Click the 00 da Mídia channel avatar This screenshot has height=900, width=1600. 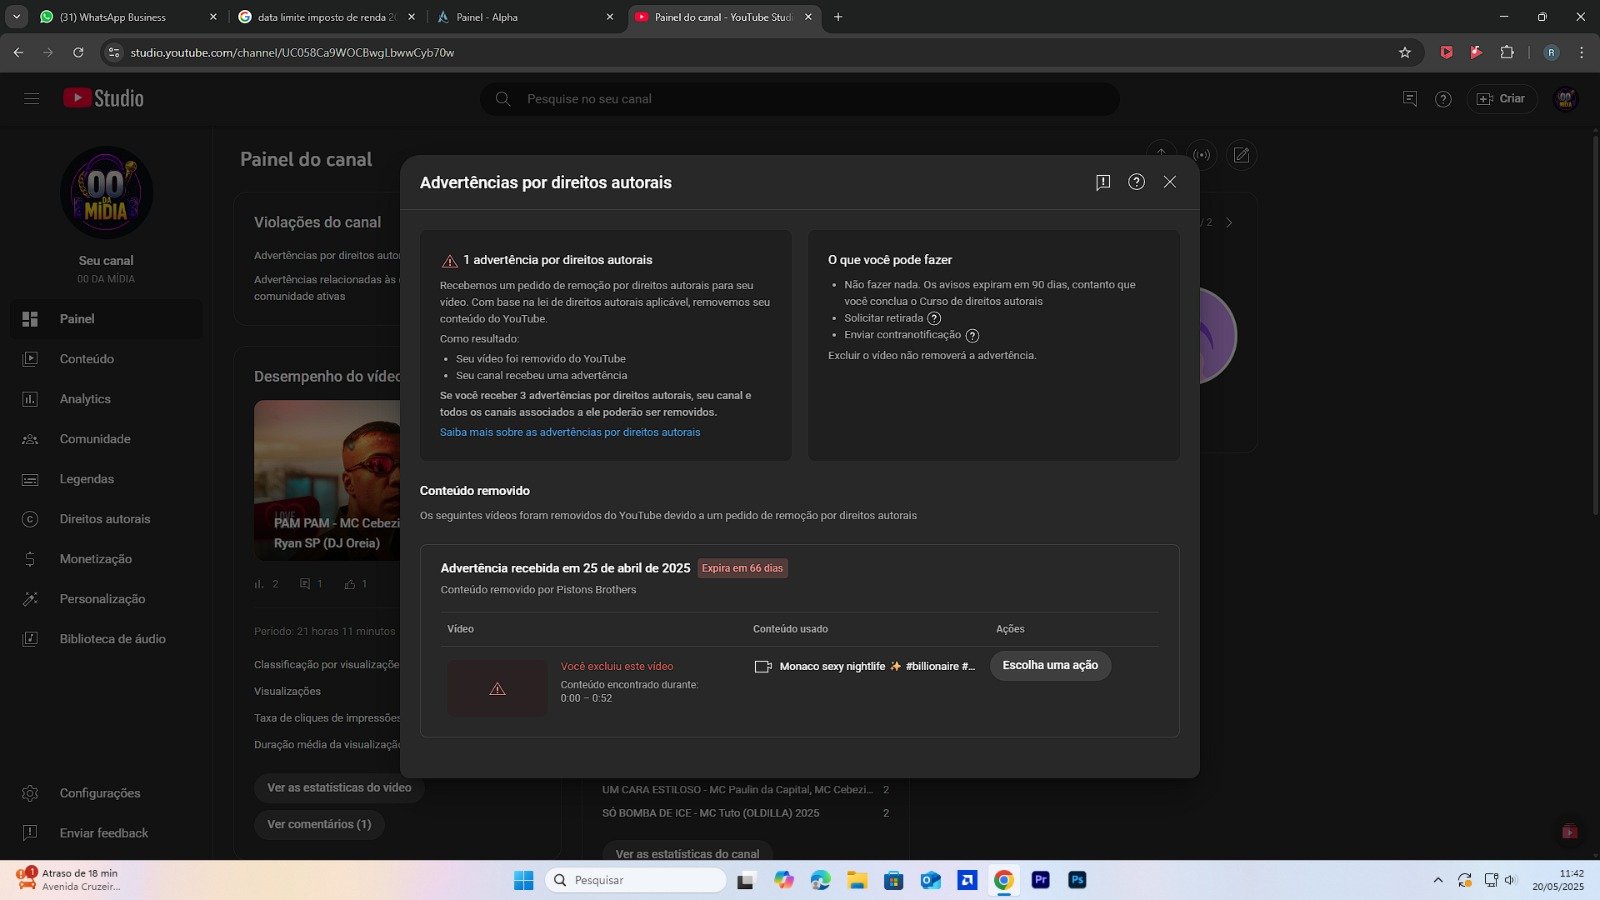coord(106,192)
